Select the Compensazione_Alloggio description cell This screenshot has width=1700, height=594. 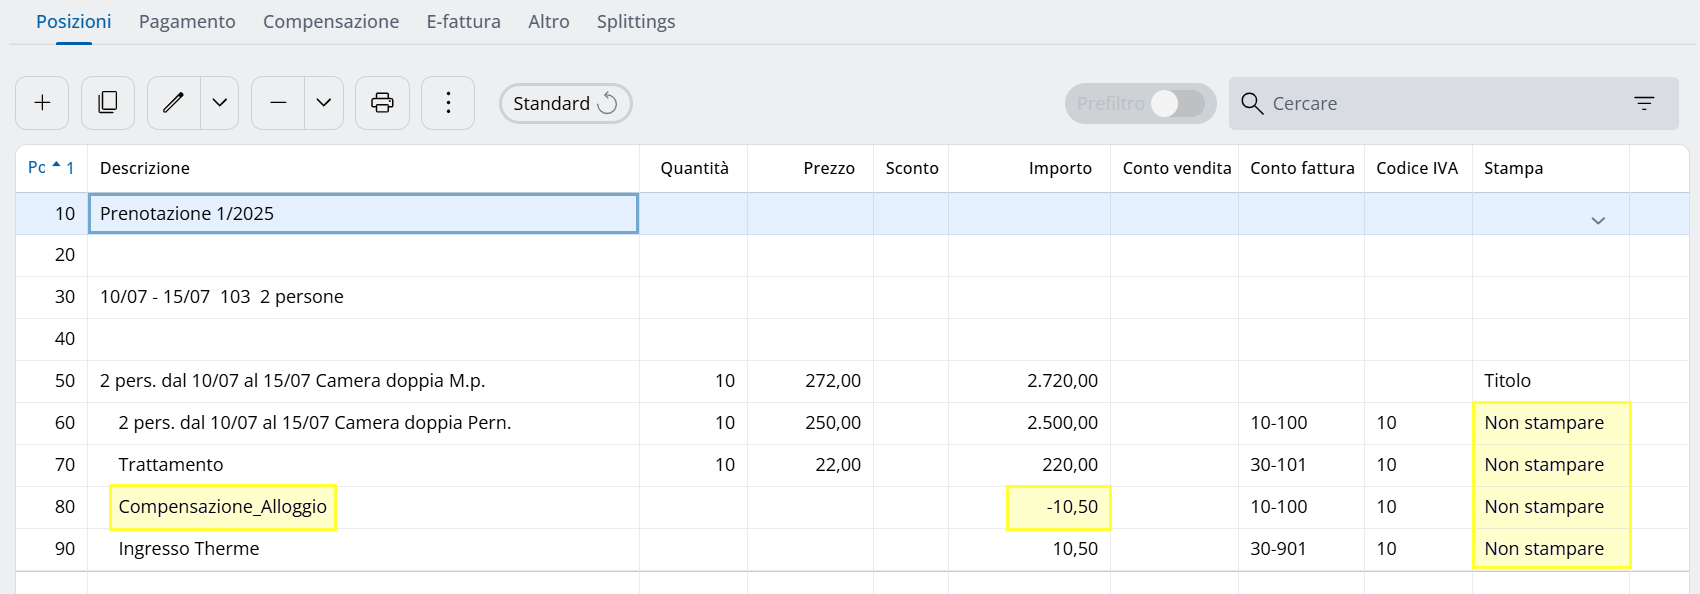click(x=223, y=507)
